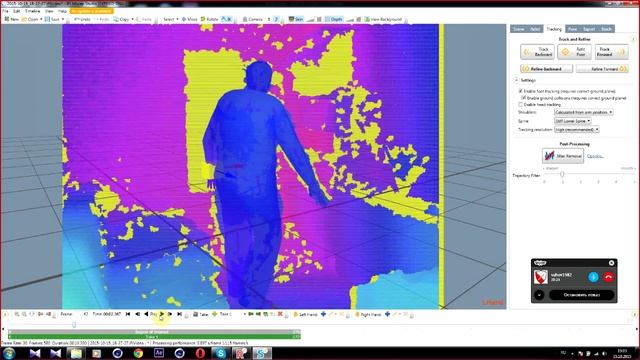Image resolution: width=640 pixels, height=360 pixels.
Task: Open the Jitter Removal Options link
Action: tap(595, 156)
